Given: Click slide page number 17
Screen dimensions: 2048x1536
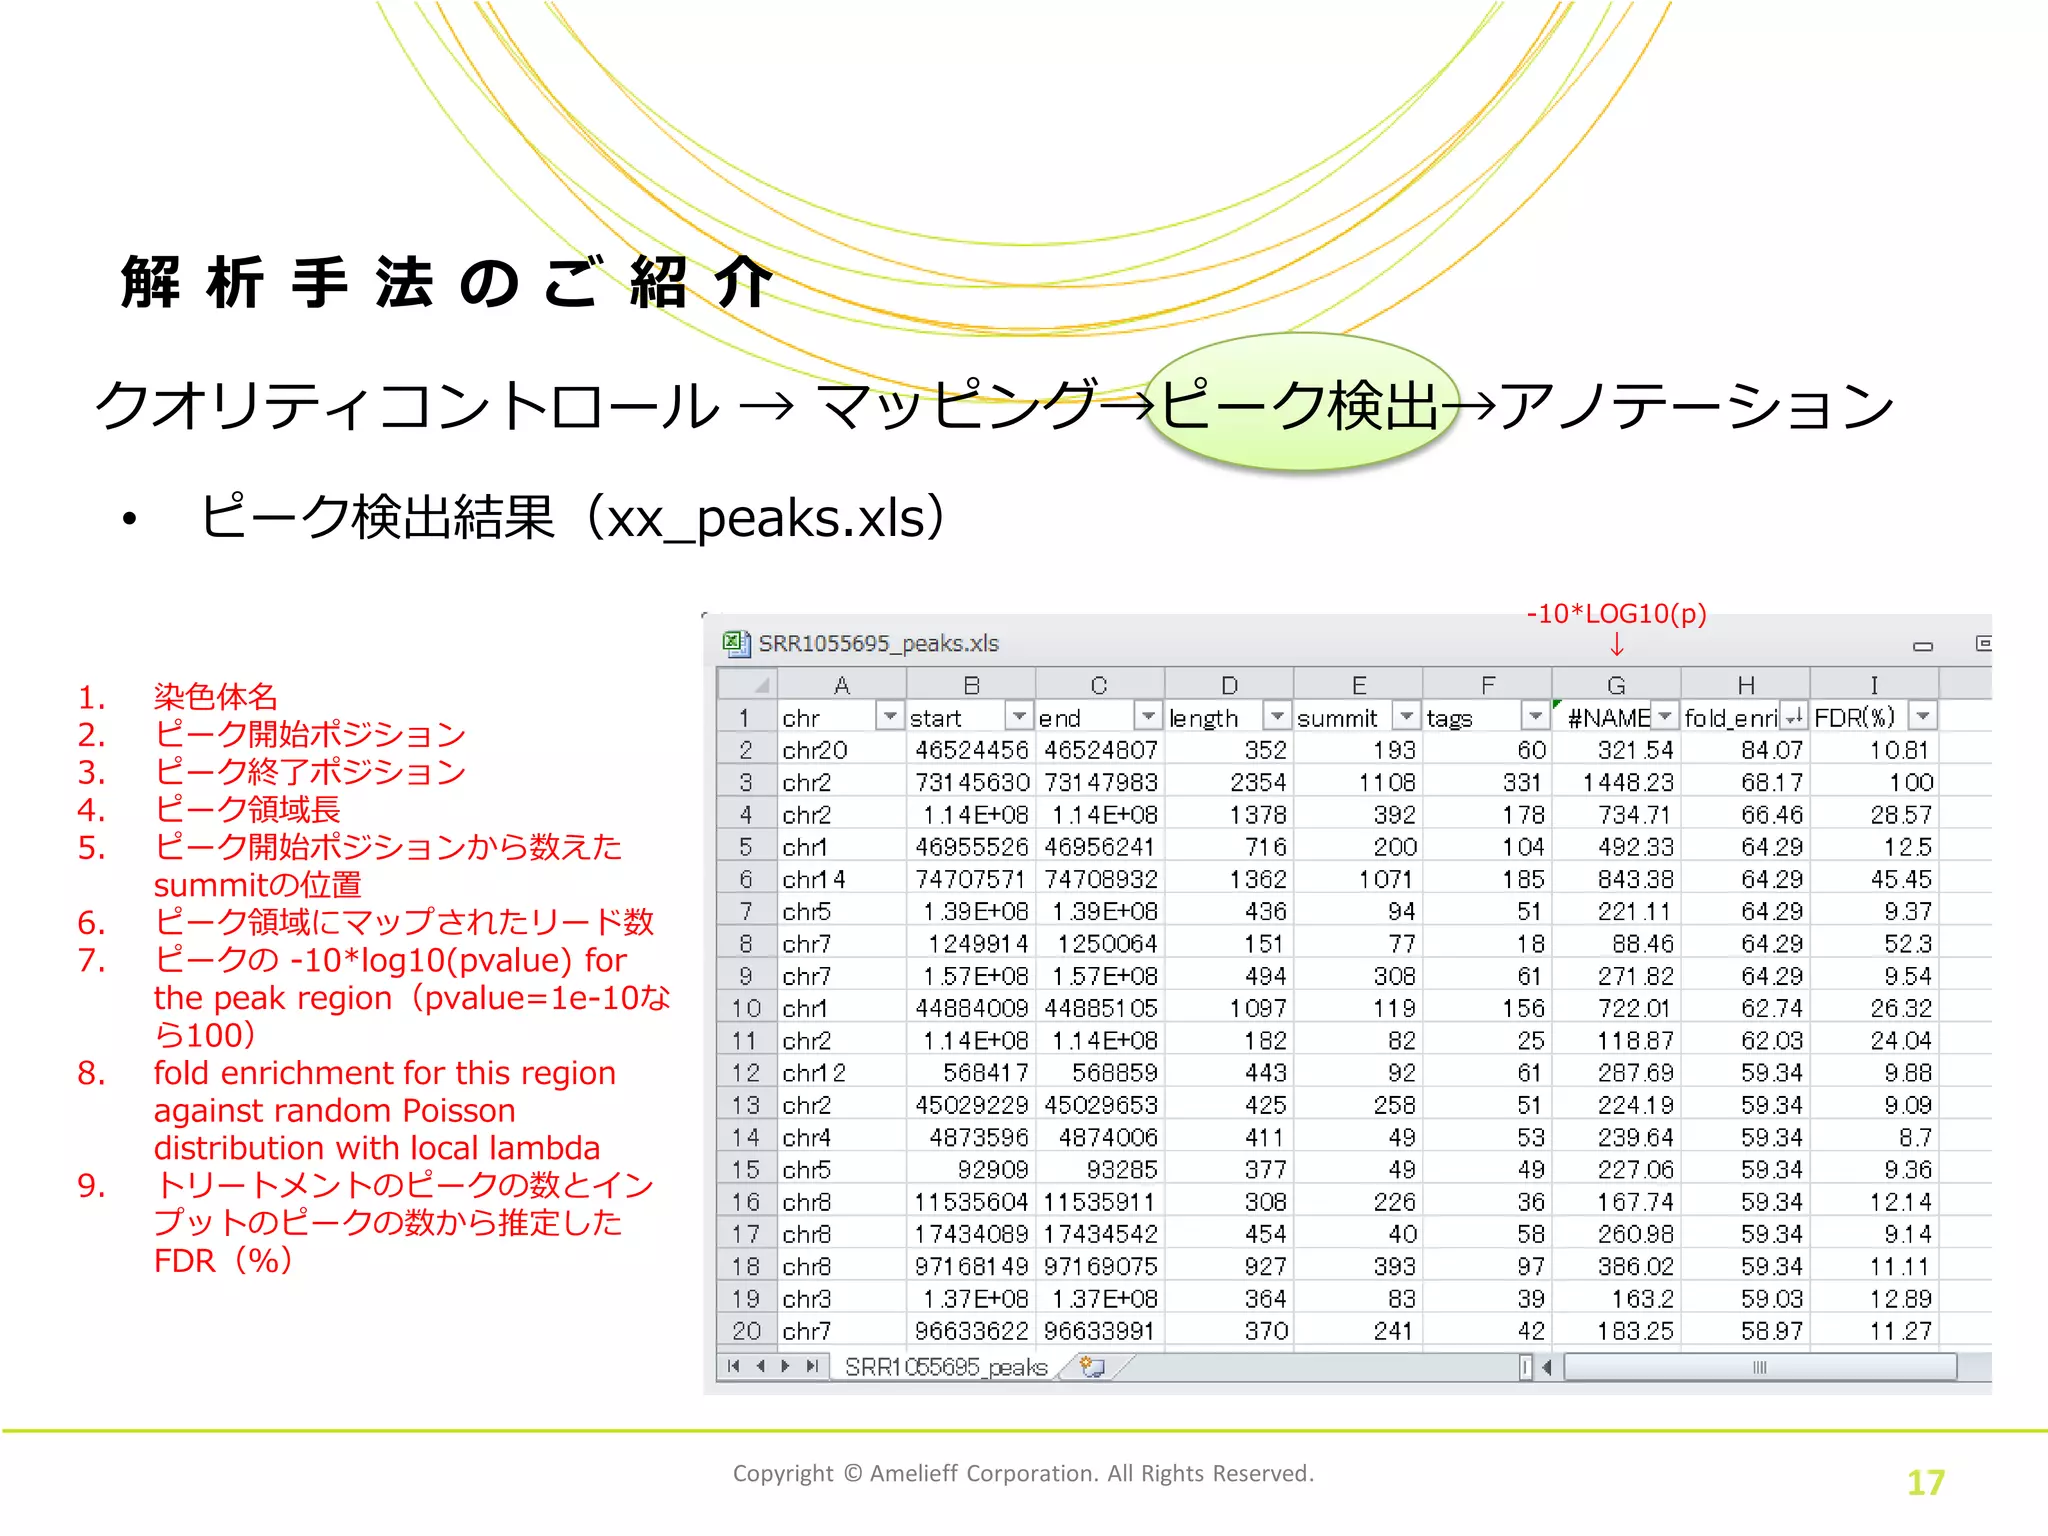Looking at the screenshot, I should [x=1925, y=1482].
